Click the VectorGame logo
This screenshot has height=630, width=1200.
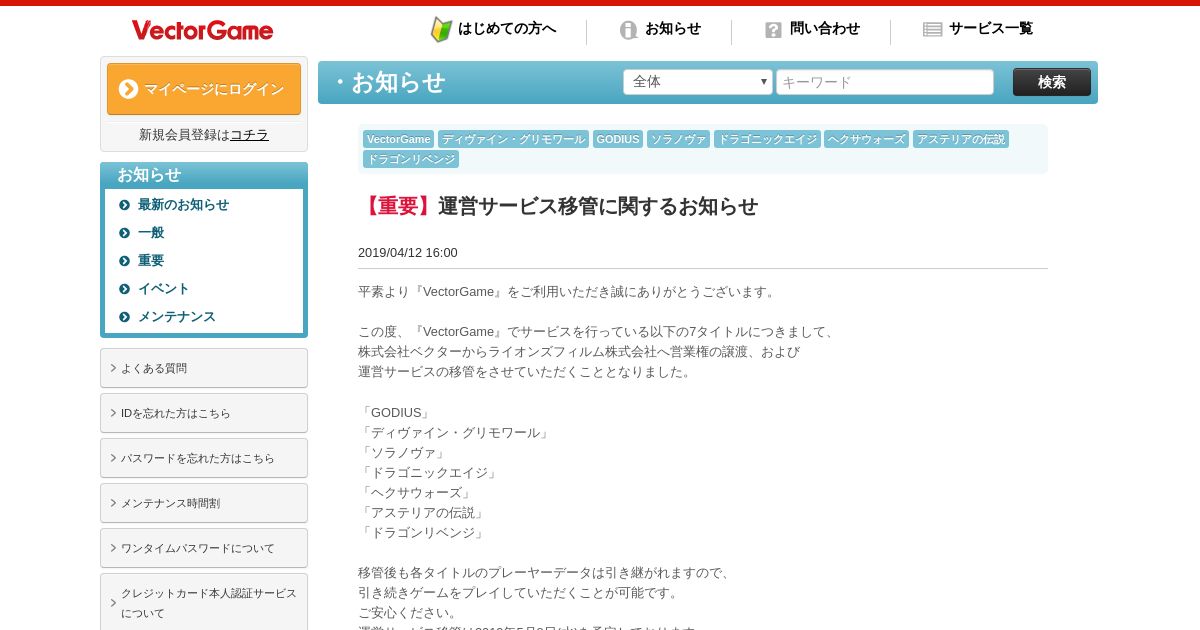pos(202,30)
